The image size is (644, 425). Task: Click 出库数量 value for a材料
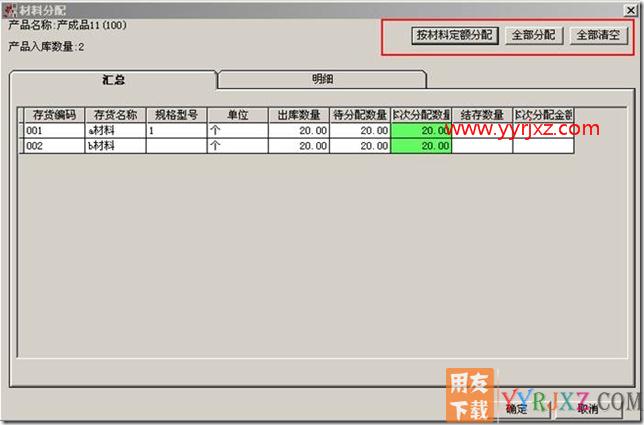(299, 131)
